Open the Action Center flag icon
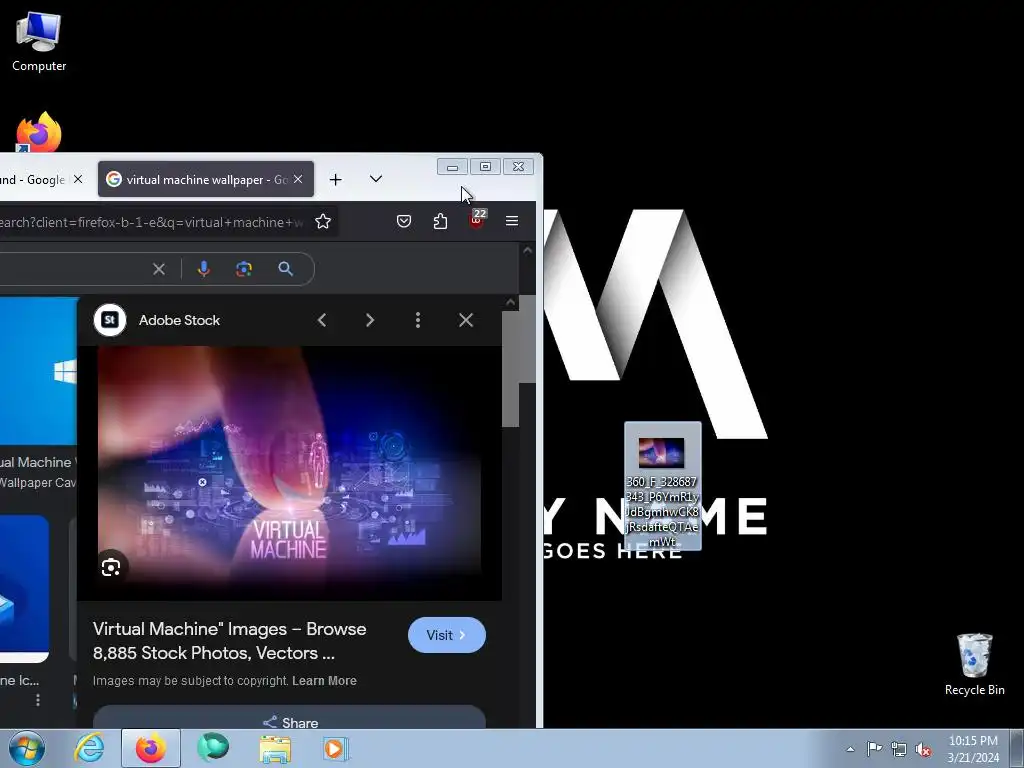The image size is (1024, 768). [x=874, y=749]
